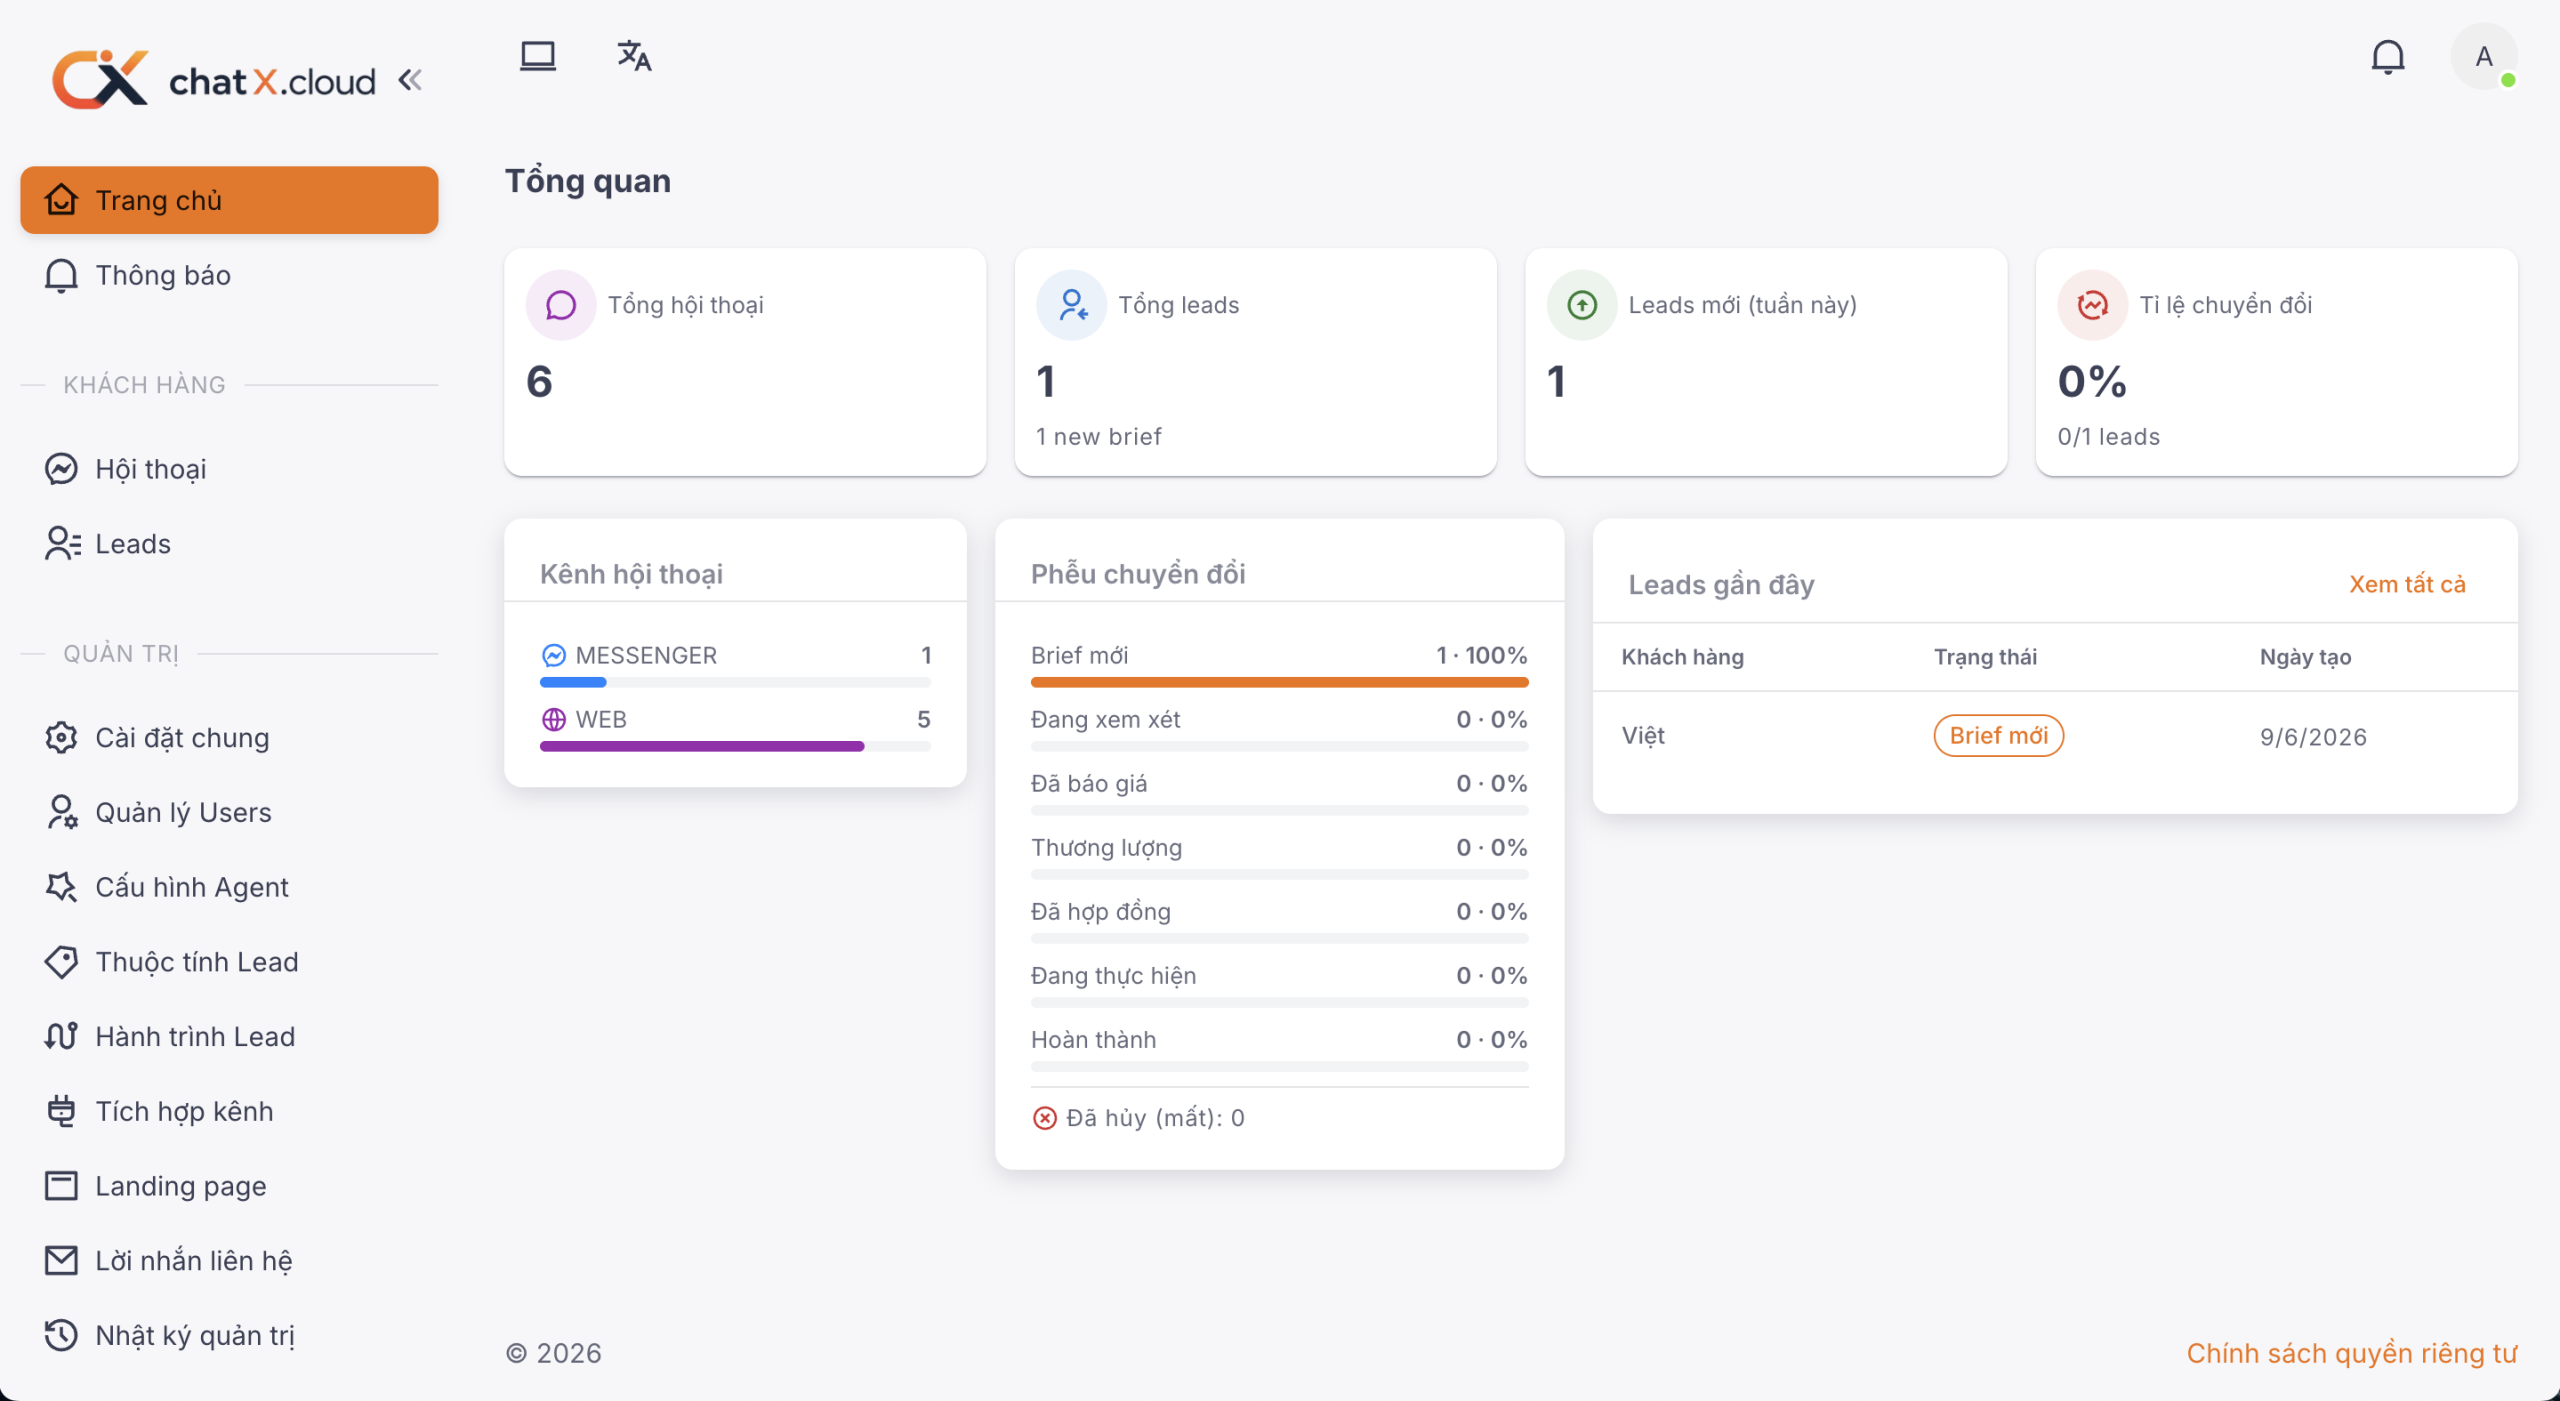Screen dimensions: 2560x1401
Task: Click the person-list icon beside Leads
Action: click(x=63, y=544)
